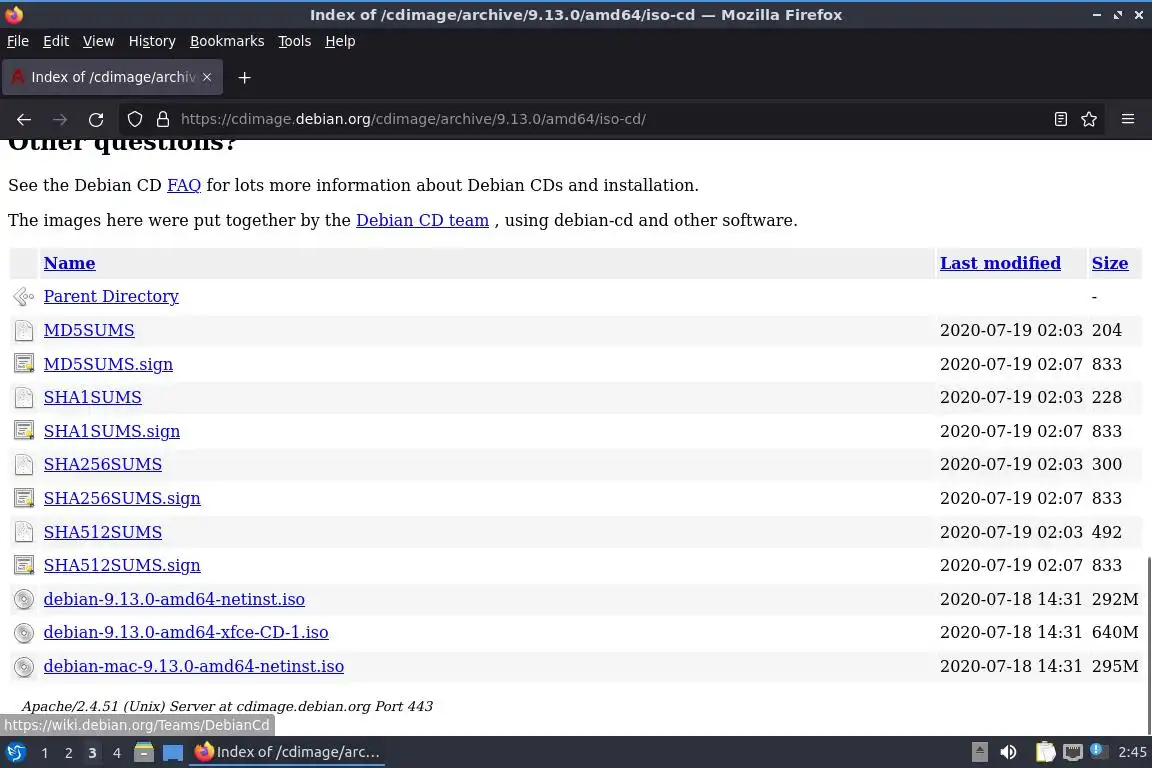Click the URL address bar
Viewport: 1152px width, 768px height.
pyautogui.click(x=610, y=119)
